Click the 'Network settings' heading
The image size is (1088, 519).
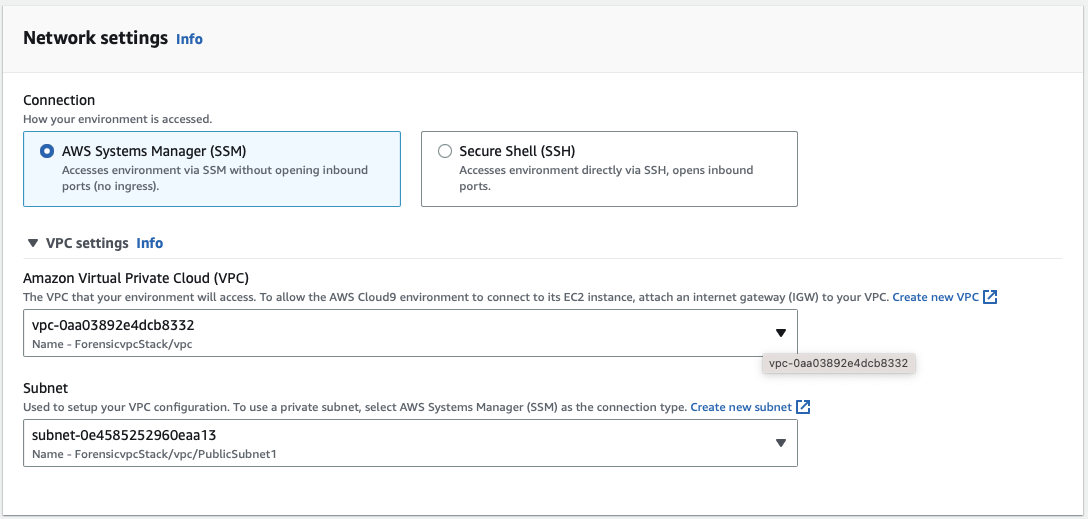96,37
